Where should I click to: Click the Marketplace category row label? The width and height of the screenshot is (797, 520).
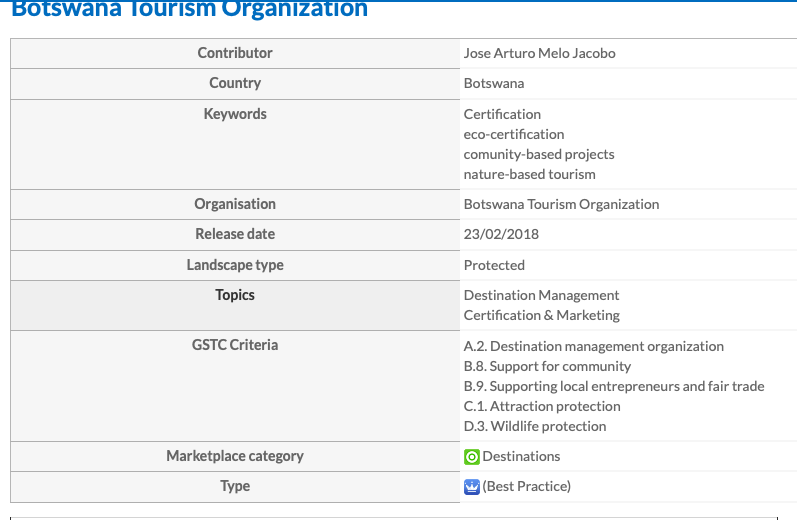point(235,456)
